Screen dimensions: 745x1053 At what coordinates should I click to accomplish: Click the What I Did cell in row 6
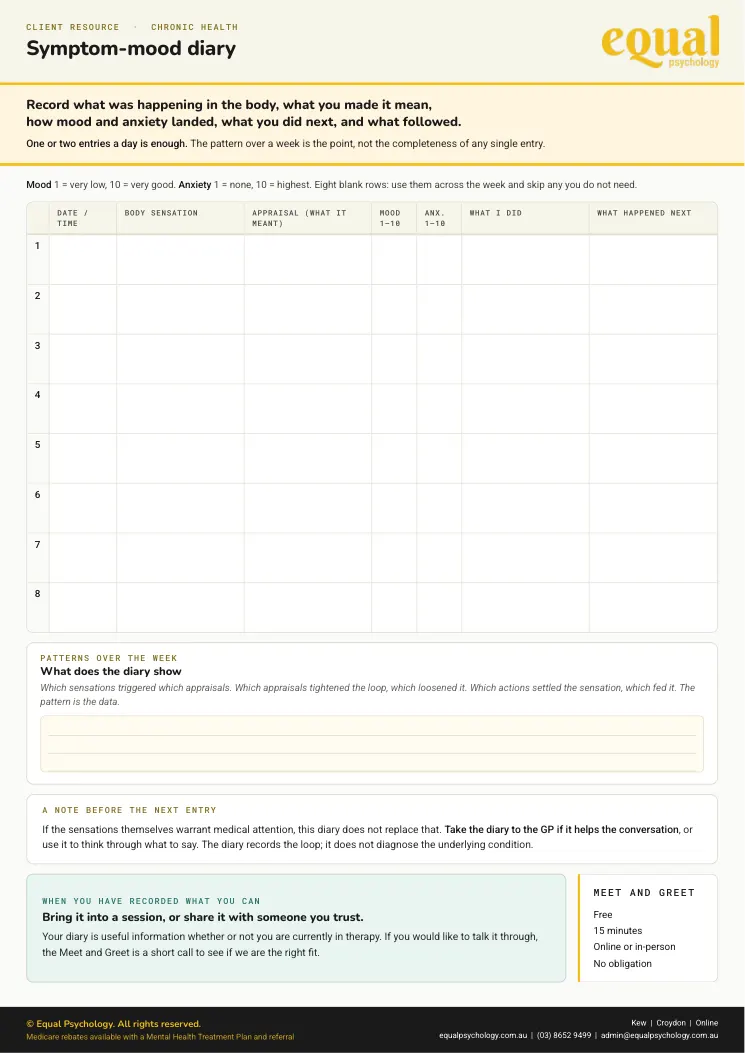pyautogui.click(x=525, y=508)
